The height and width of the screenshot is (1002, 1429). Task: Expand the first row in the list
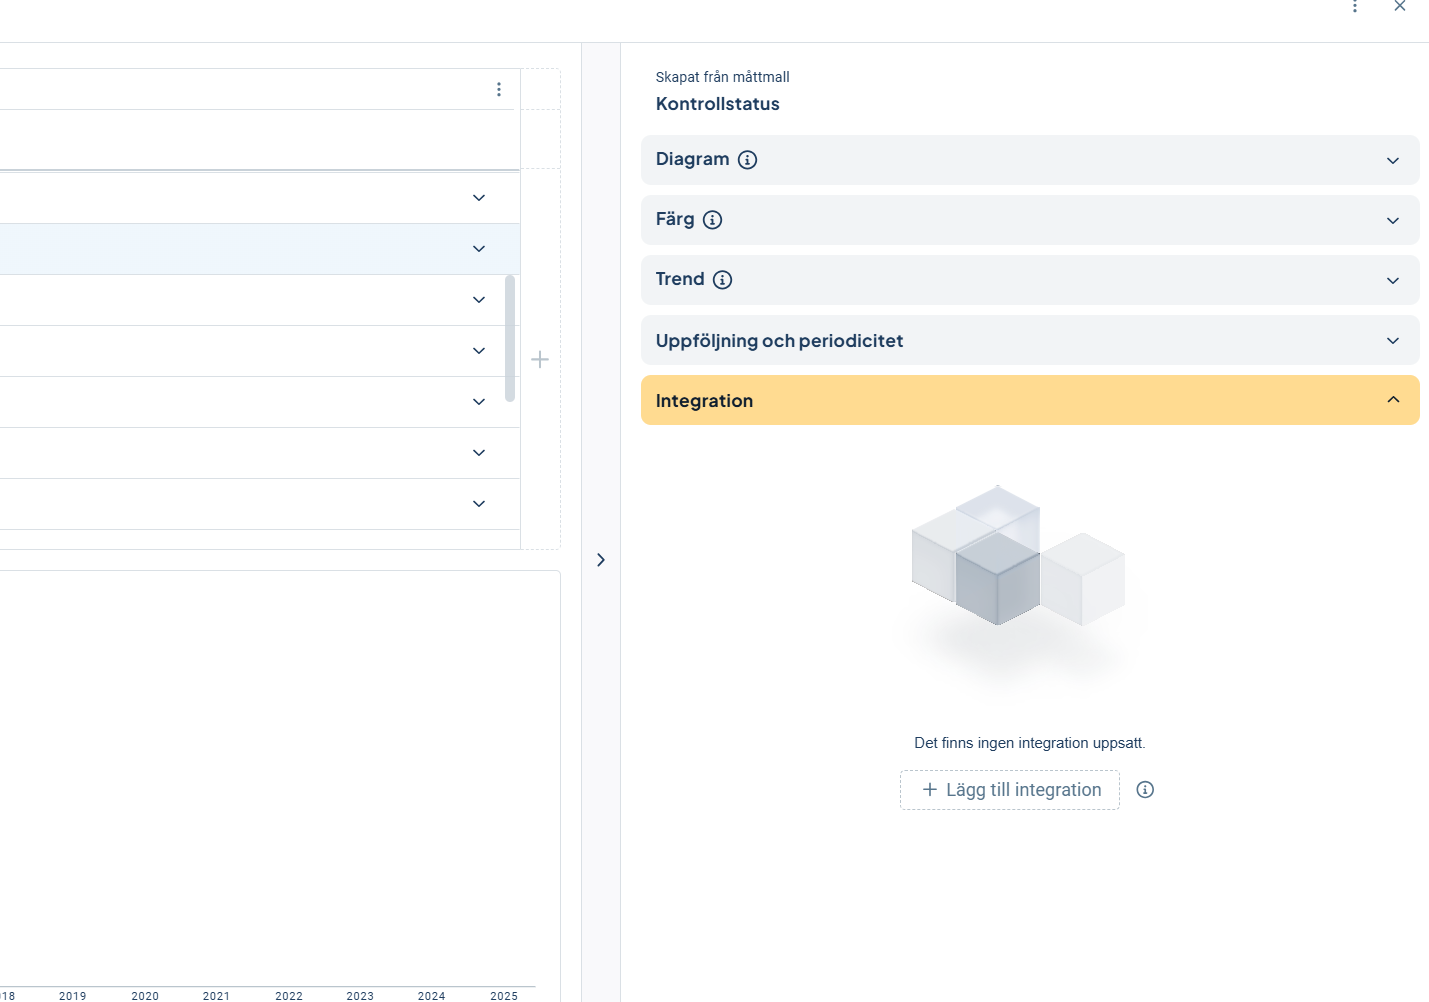pyautogui.click(x=479, y=198)
